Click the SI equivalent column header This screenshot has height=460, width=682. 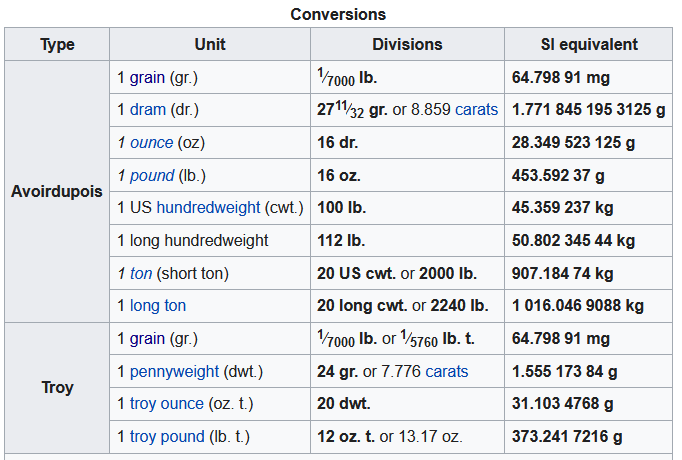[x=589, y=44]
